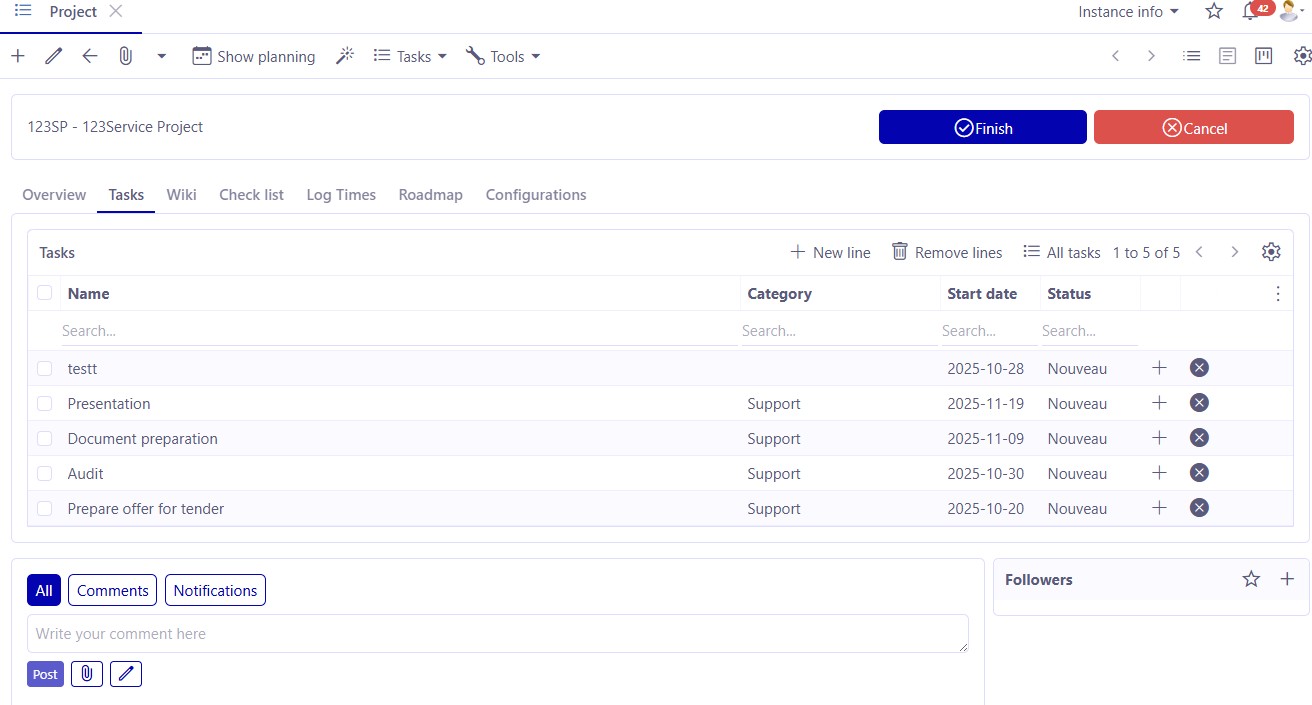Expand the Tasks dropdown in the toolbar
Image resolution: width=1312 pixels, height=705 pixels.
(x=409, y=56)
